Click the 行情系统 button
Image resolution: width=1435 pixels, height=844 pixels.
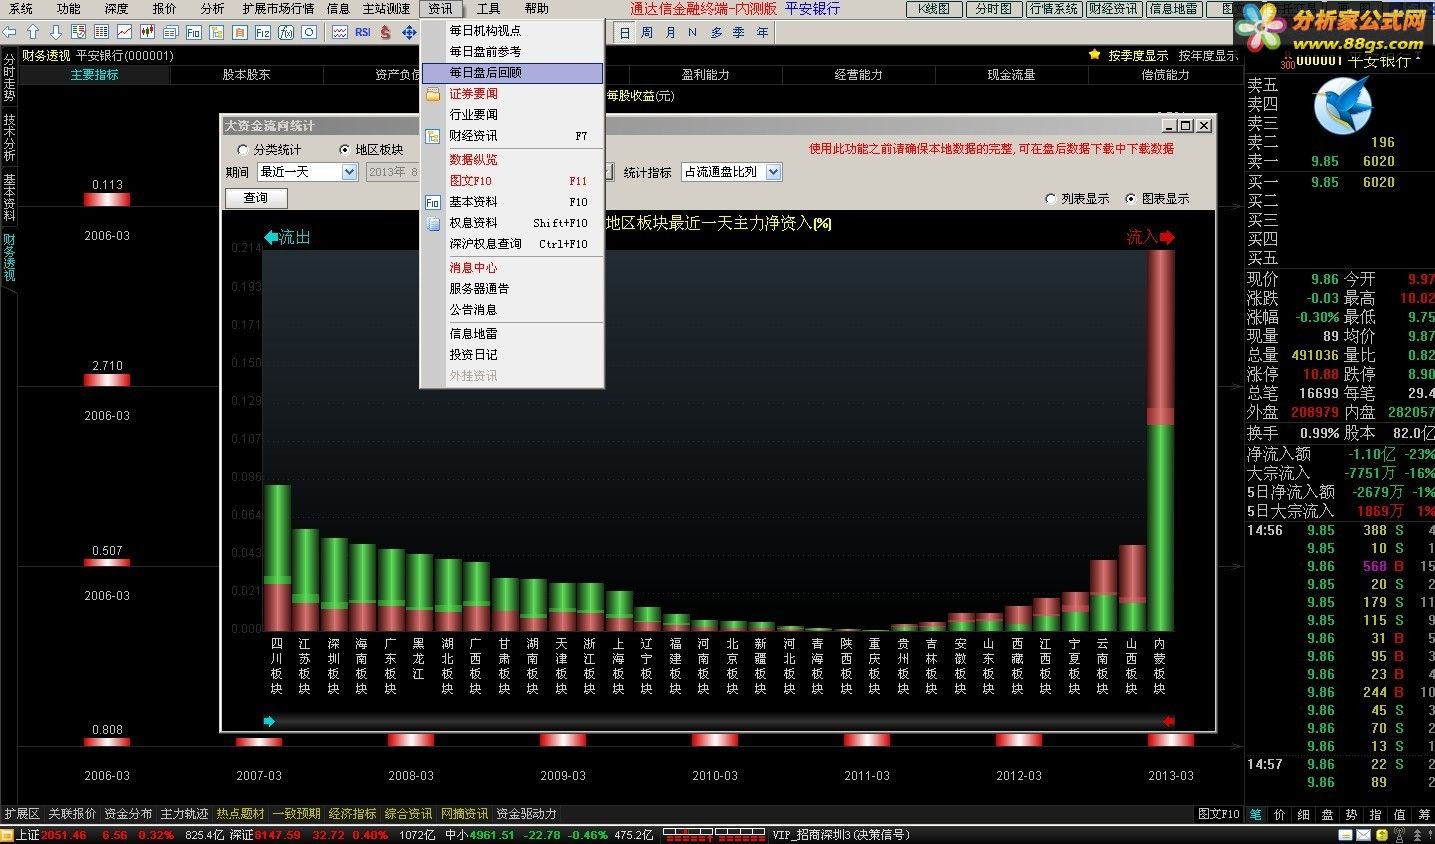1053,9
